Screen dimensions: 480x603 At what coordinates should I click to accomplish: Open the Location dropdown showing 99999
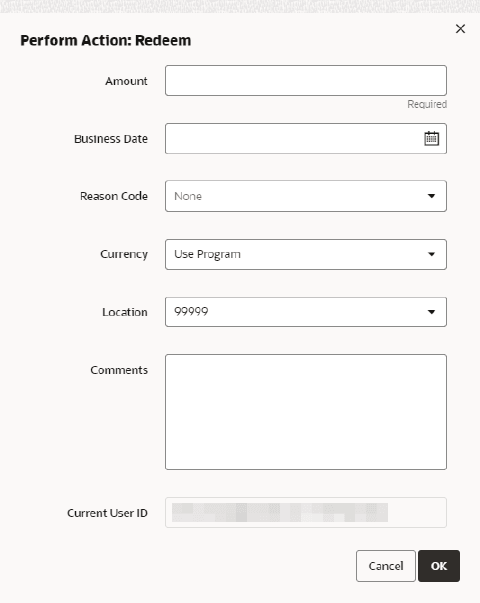pyautogui.click(x=306, y=312)
